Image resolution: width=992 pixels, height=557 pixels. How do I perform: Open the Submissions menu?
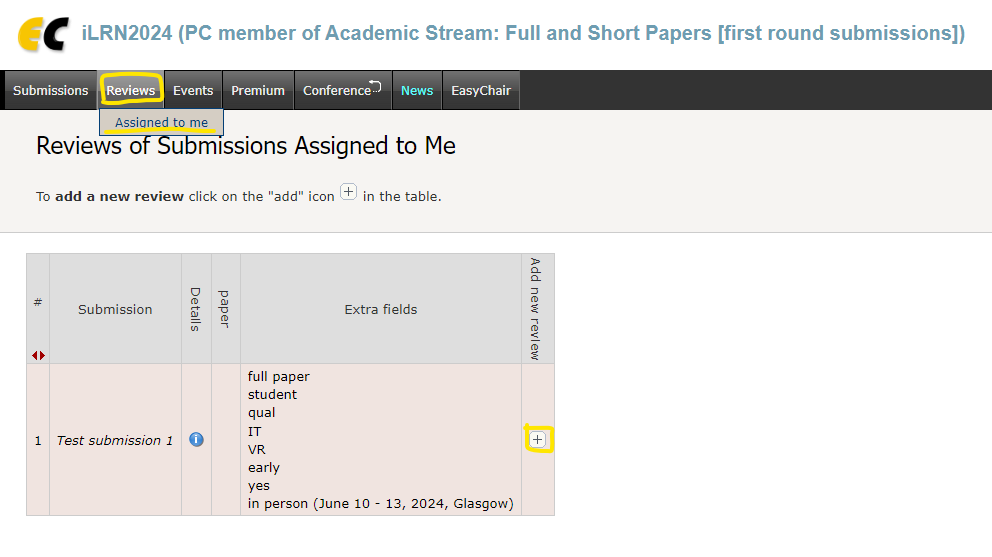click(x=51, y=90)
